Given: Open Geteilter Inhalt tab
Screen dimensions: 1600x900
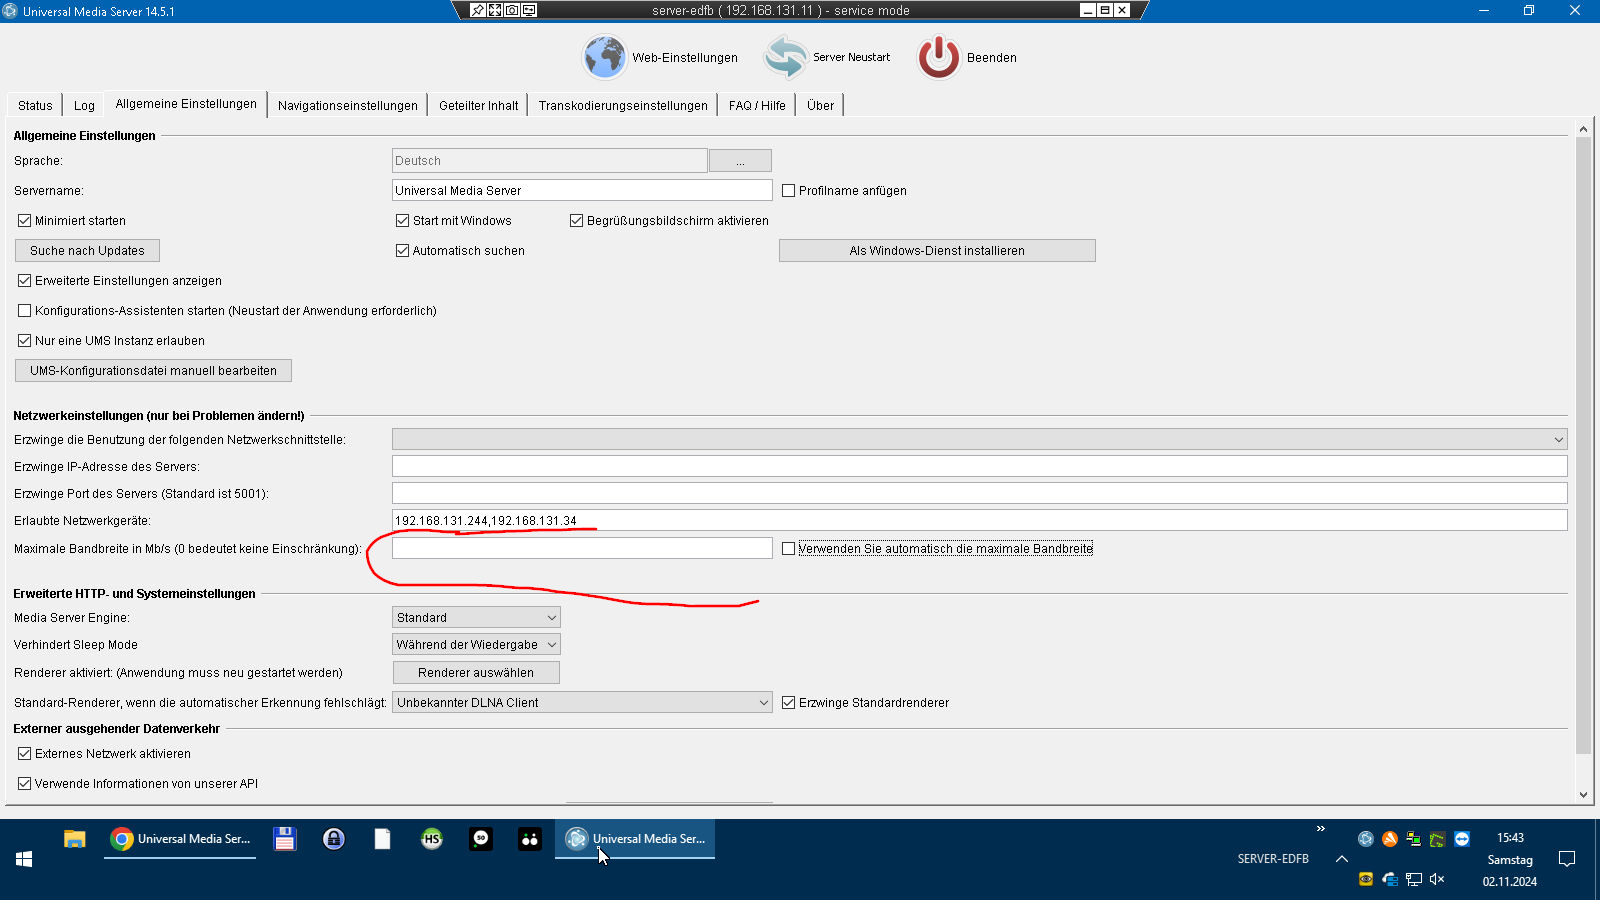Looking at the screenshot, I should coord(478,105).
